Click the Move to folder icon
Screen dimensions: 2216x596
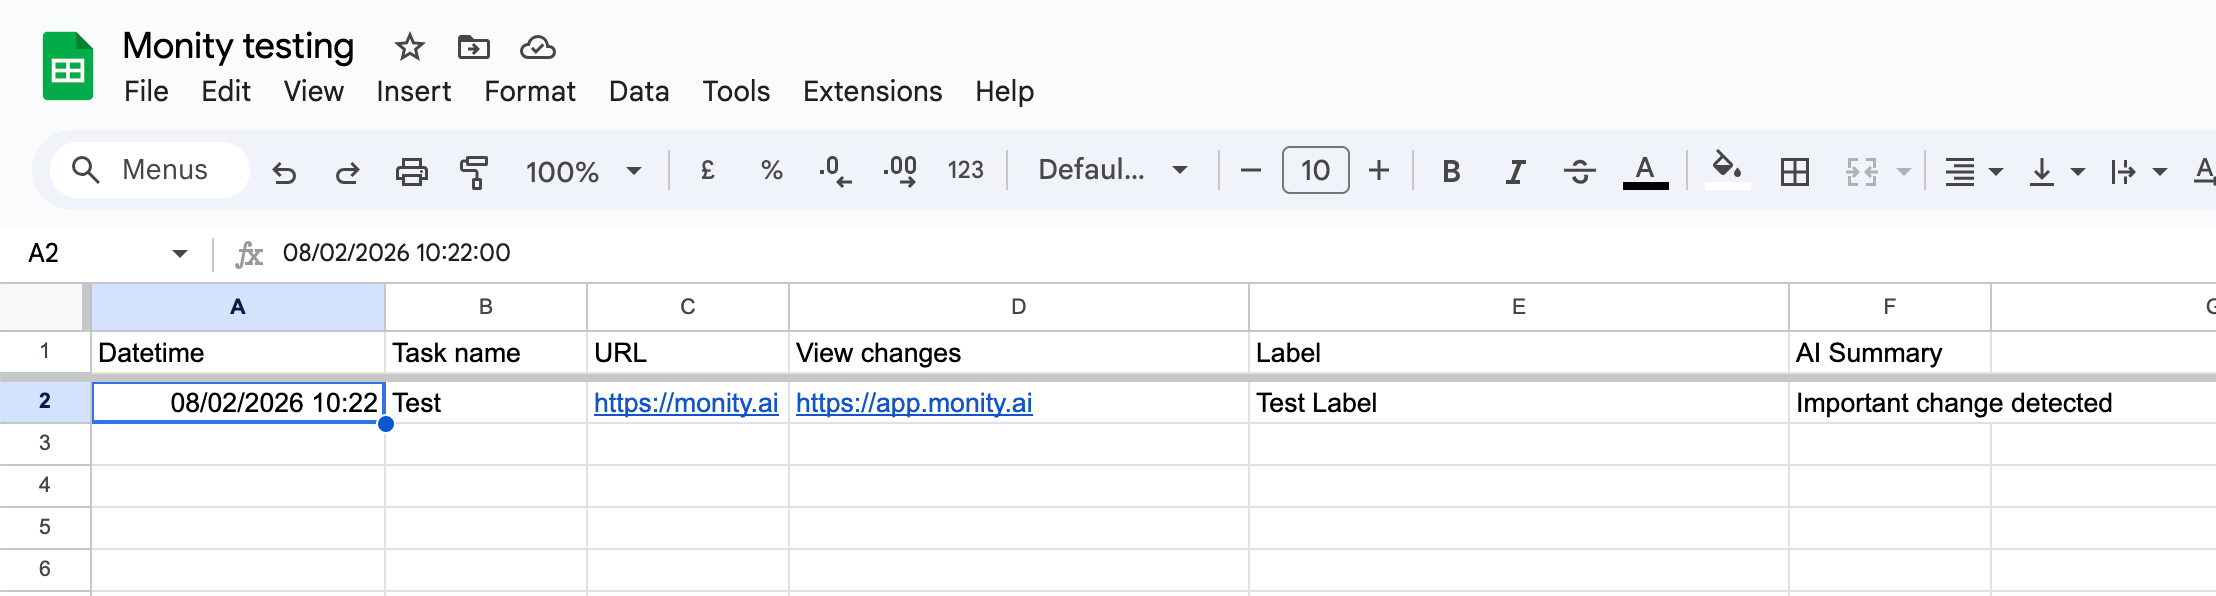473,47
